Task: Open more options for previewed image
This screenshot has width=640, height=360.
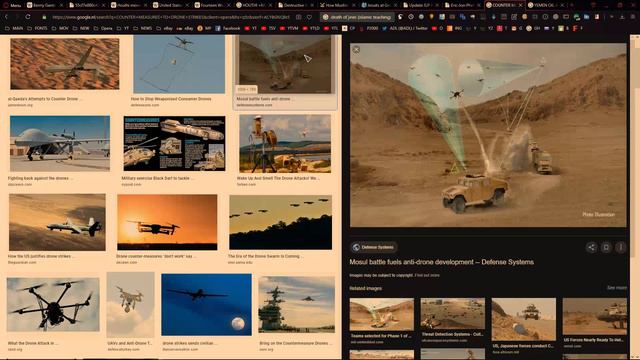Action: click(621, 247)
